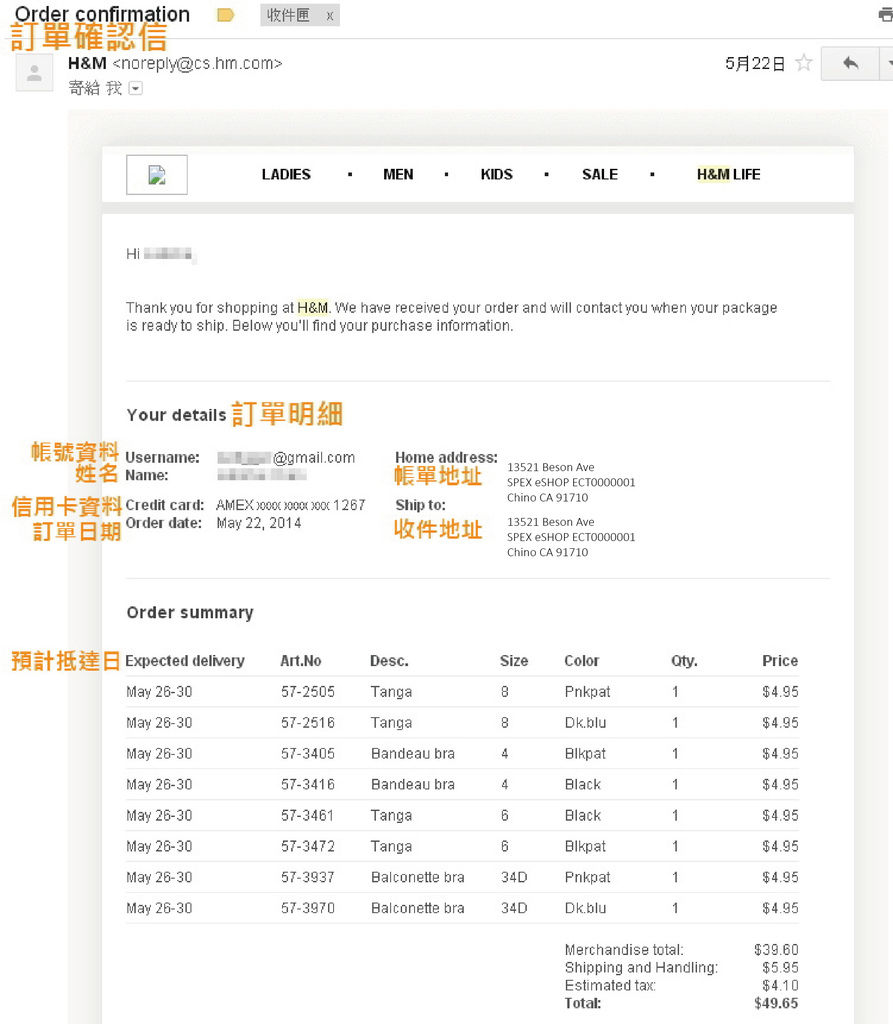
Task: Click the Ship to label
Action: (x=421, y=505)
